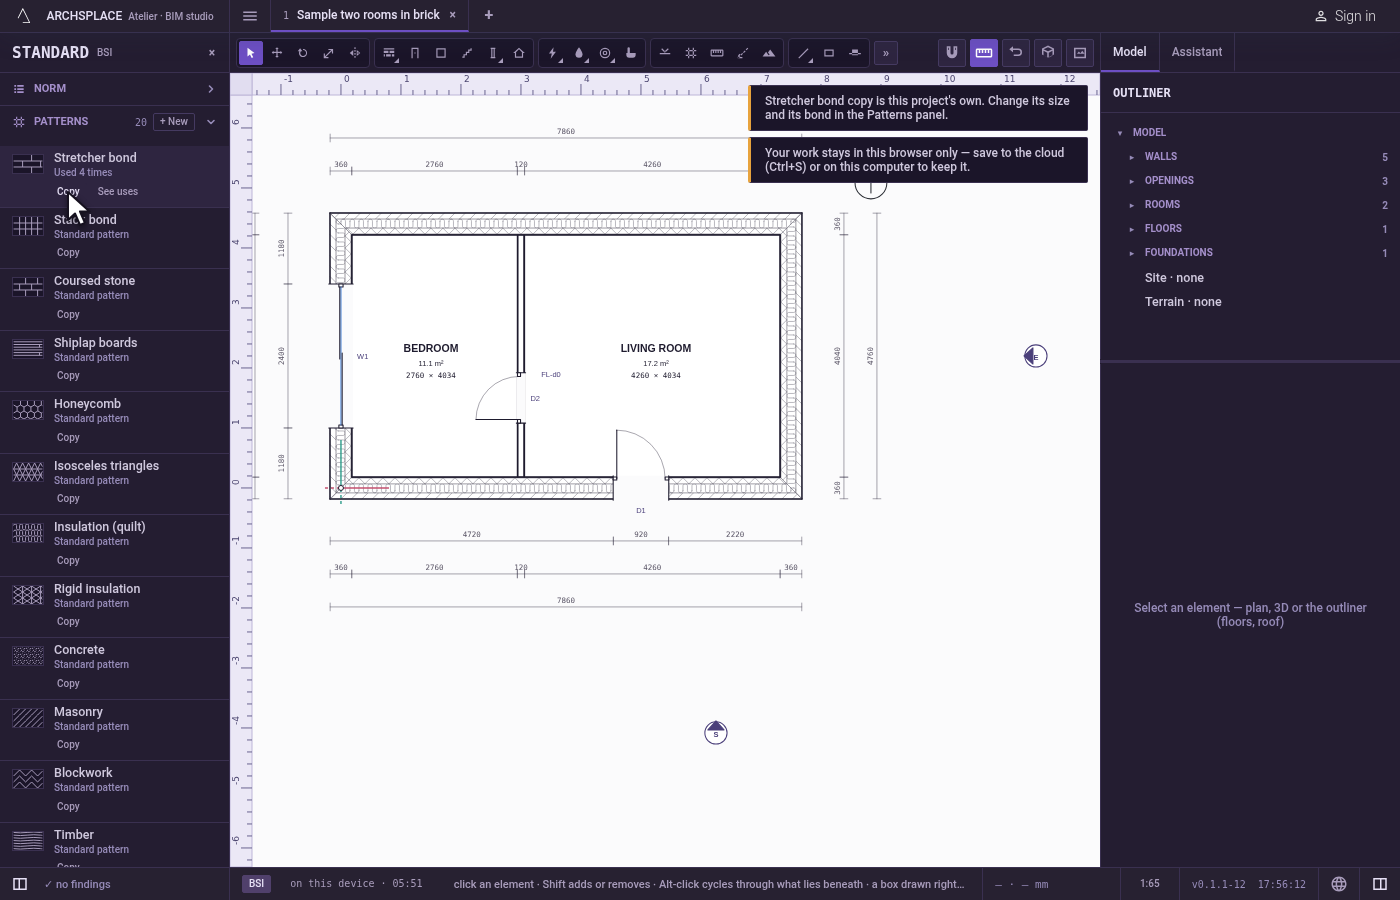Screen dimensions: 1400x900
Task: Expand the NORM section
Action: click(115, 89)
